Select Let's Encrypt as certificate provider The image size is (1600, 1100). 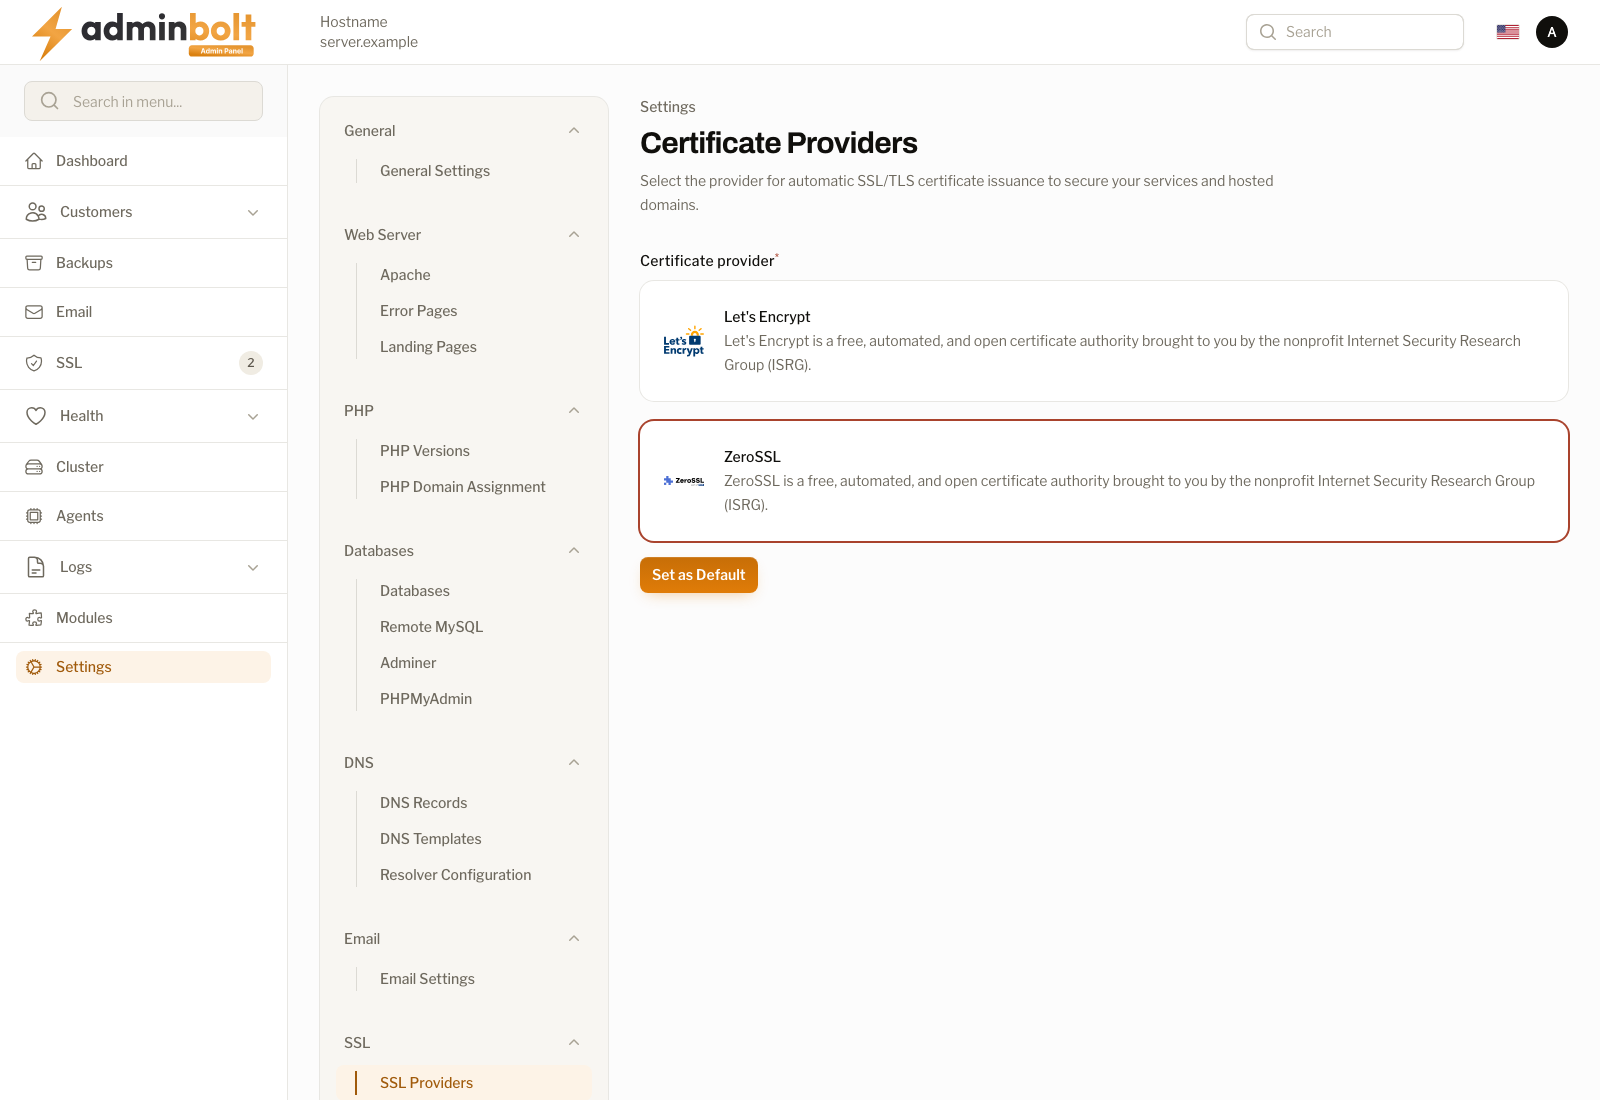click(1104, 341)
